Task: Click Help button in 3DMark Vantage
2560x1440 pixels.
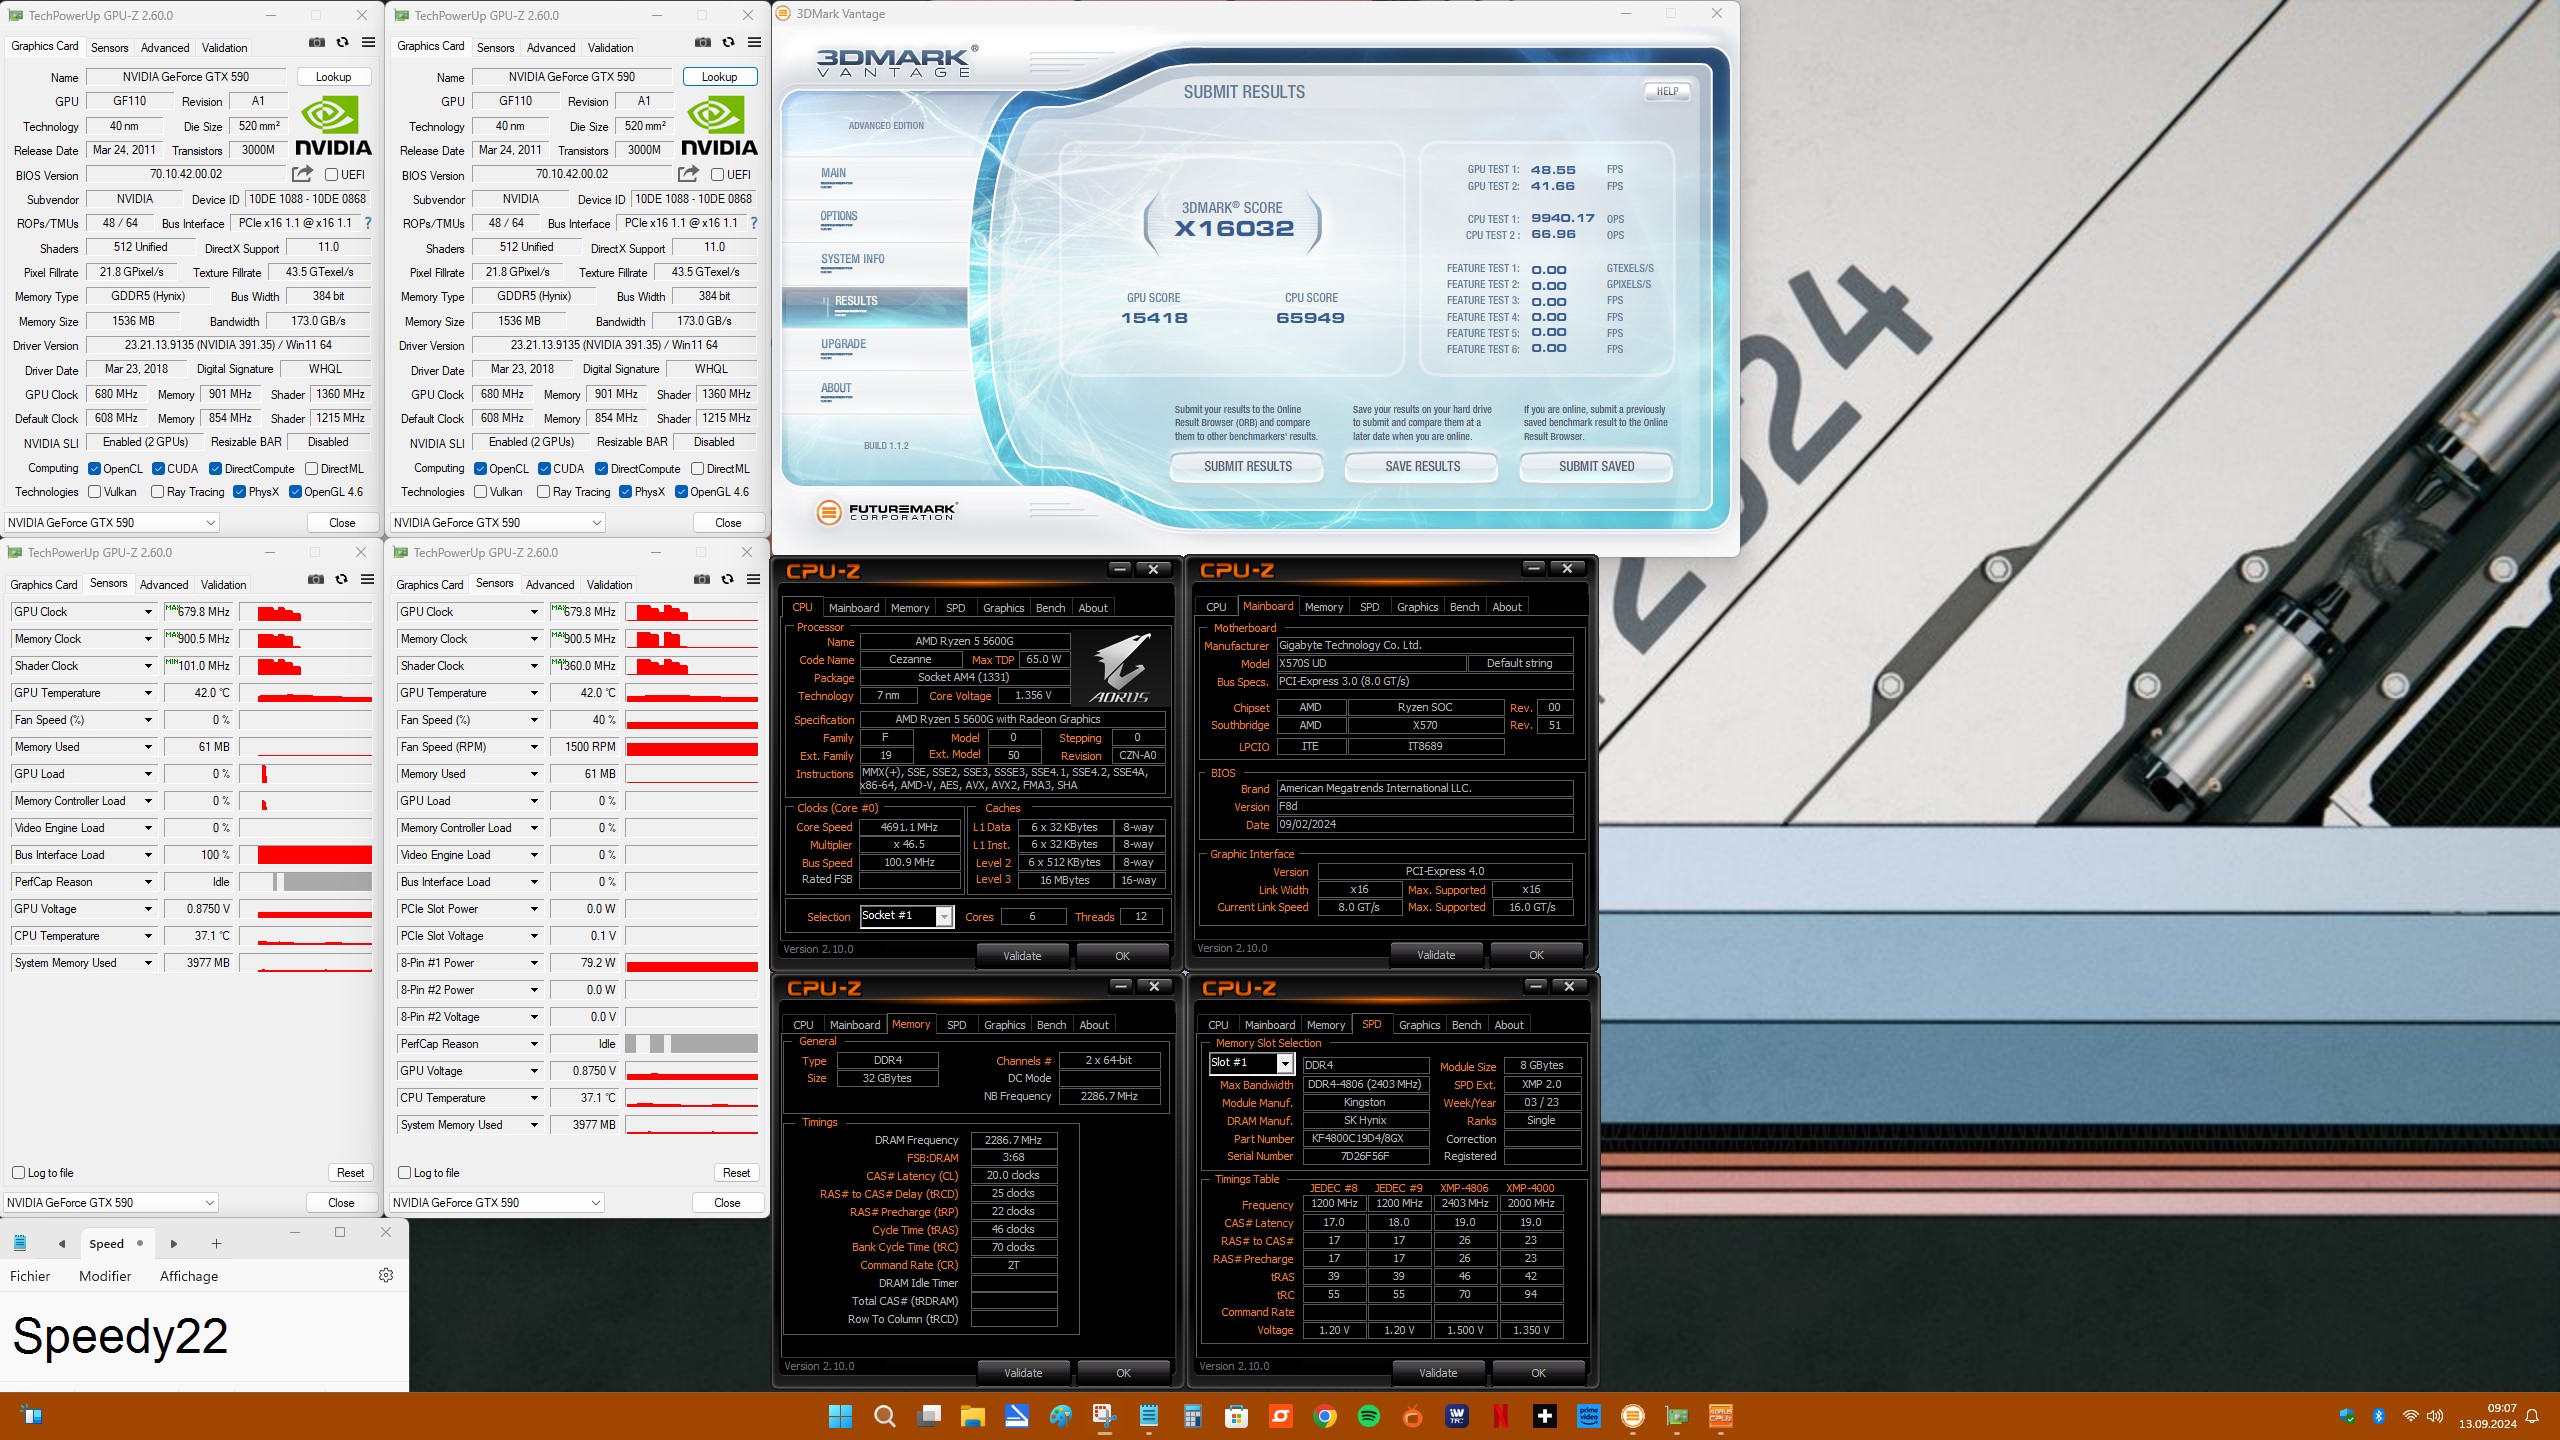Action: coord(1667,91)
